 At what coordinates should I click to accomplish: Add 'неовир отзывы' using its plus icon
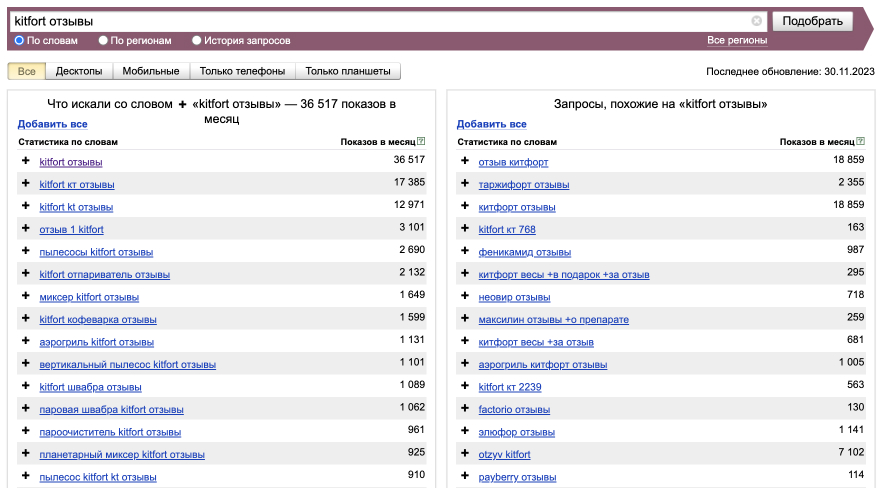(x=465, y=296)
